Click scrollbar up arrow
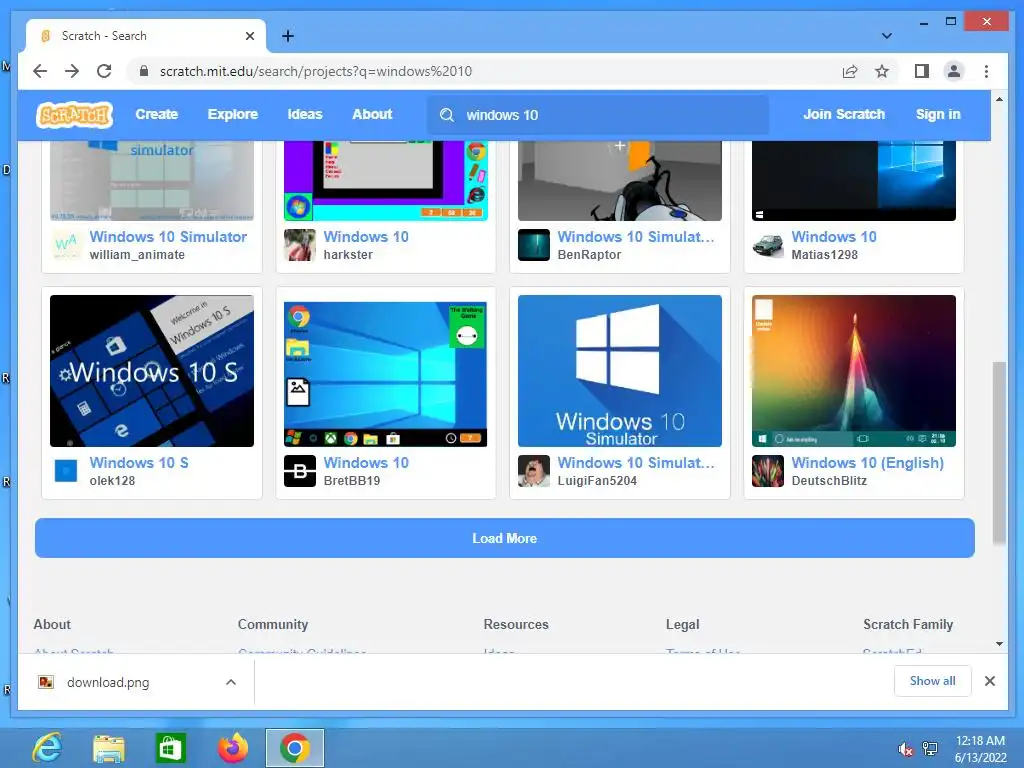 pos(999,99)
